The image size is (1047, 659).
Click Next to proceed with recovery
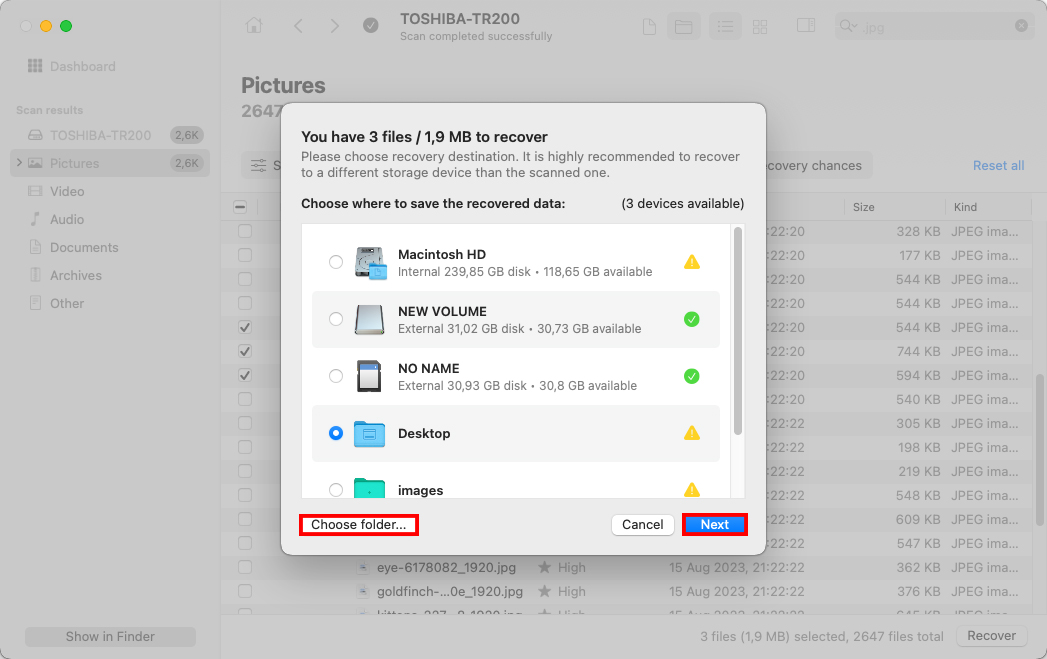tap(714, 524)
